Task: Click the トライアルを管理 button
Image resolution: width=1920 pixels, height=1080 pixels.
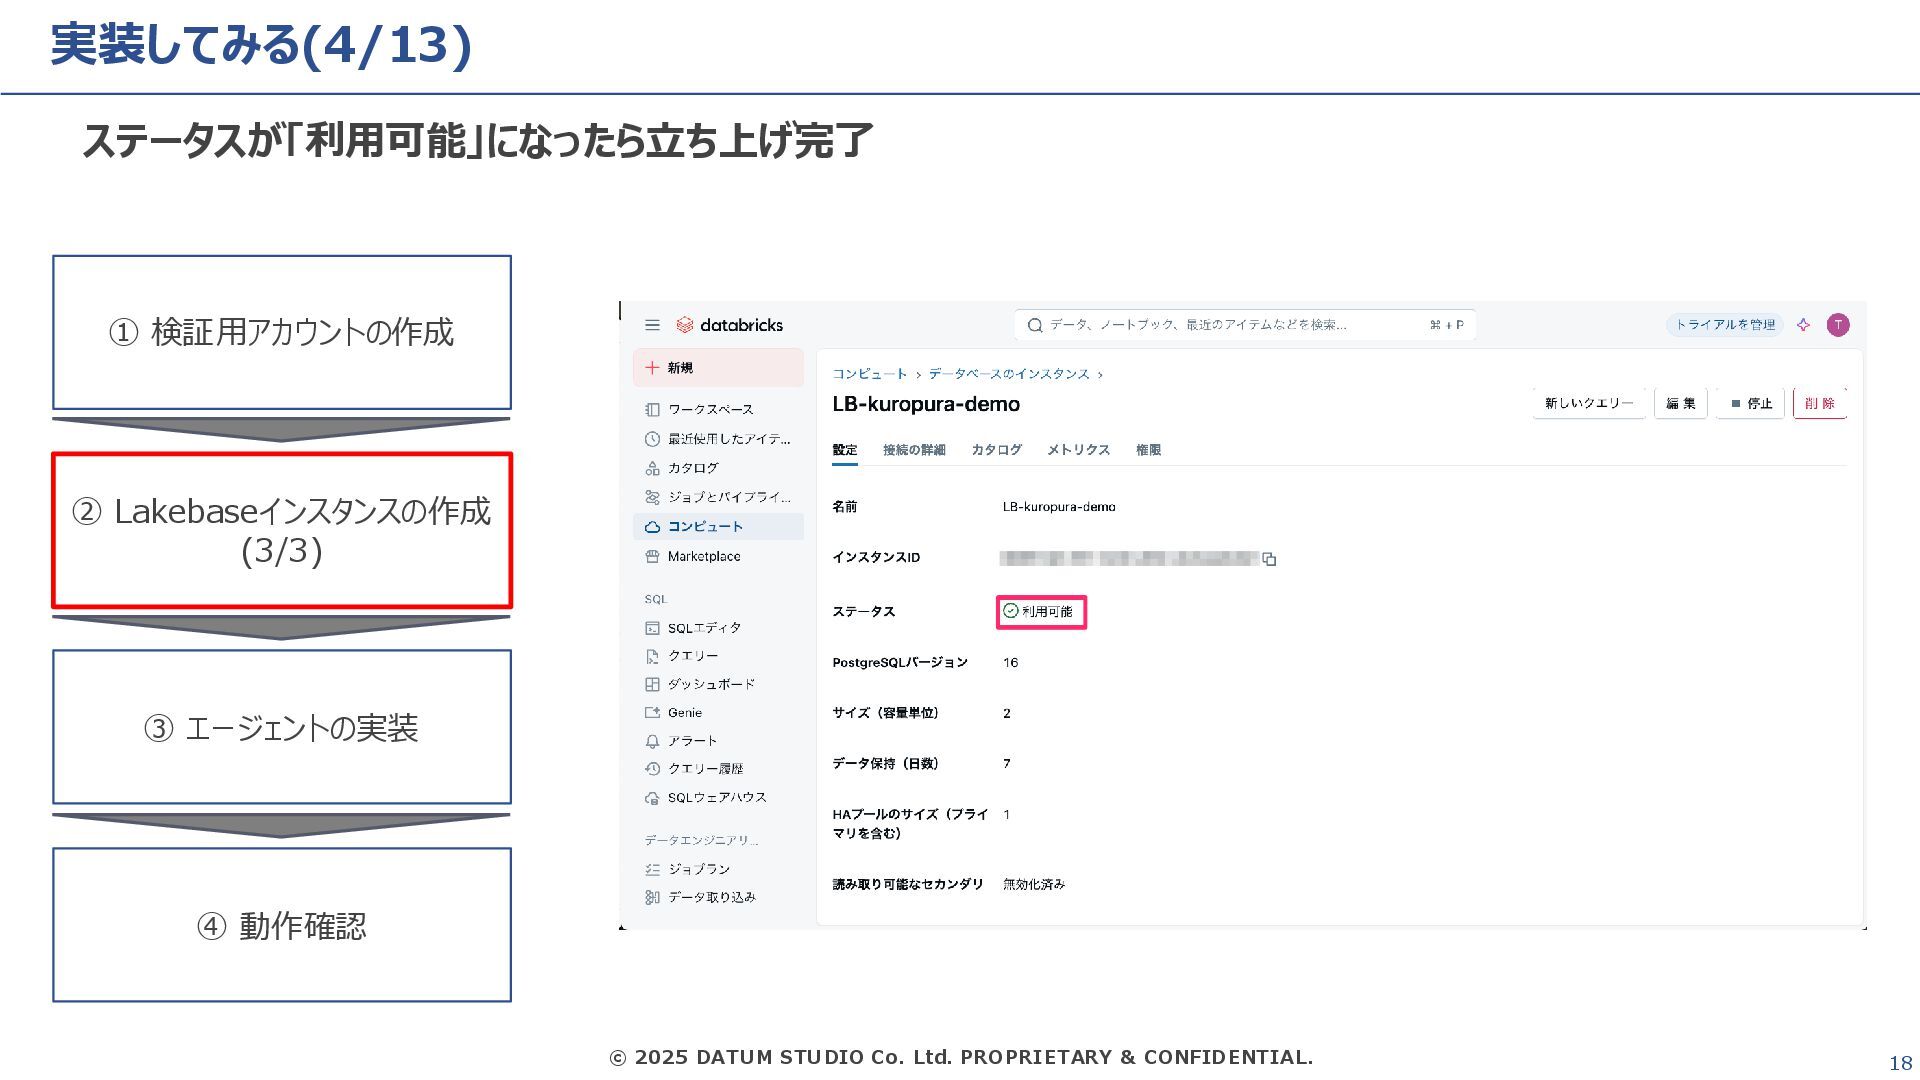Action: point(1725,325)
